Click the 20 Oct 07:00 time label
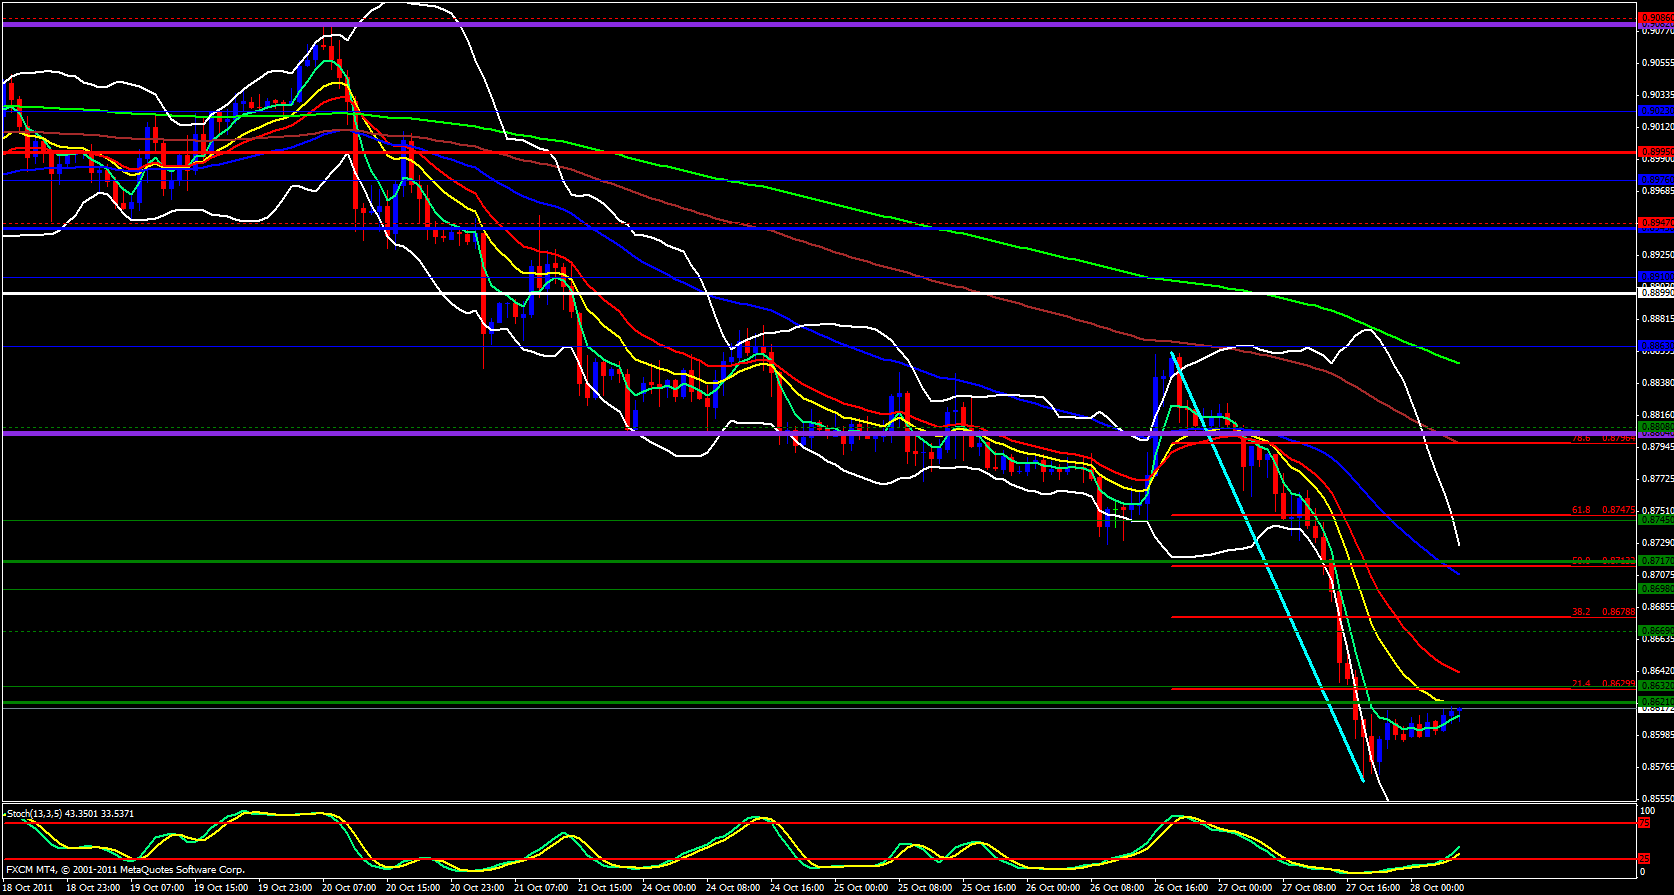This screenshot has width=1674, height=895. pos(350,887)
